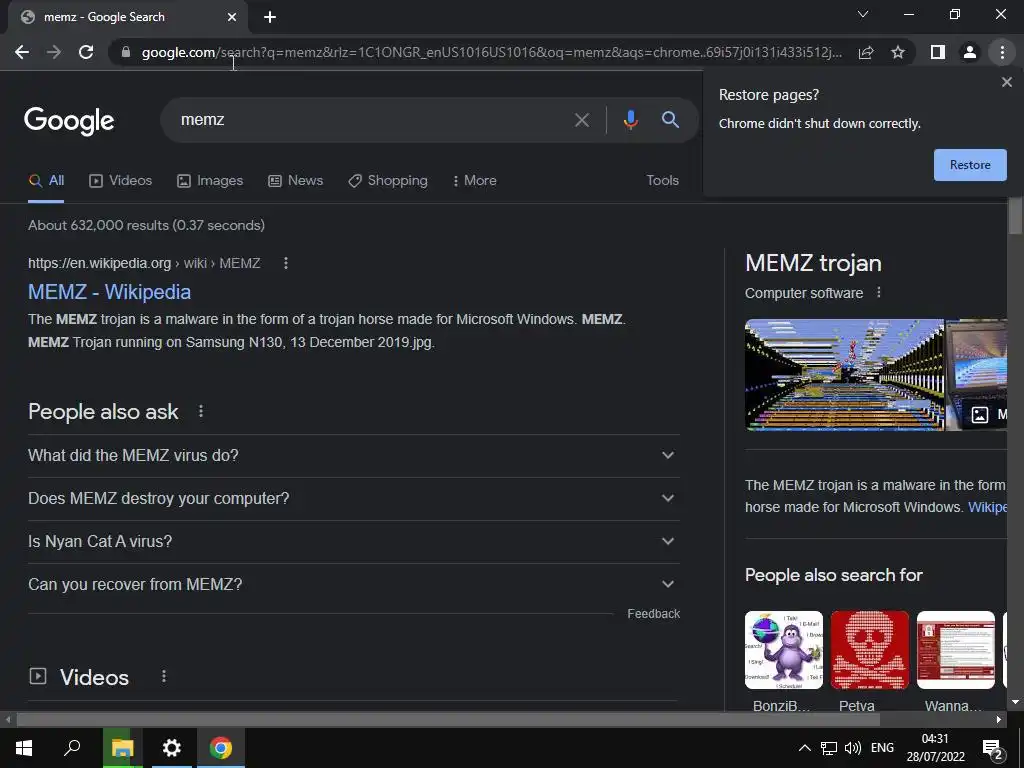
Task: Switch to the Images tab
Action: 210,181
